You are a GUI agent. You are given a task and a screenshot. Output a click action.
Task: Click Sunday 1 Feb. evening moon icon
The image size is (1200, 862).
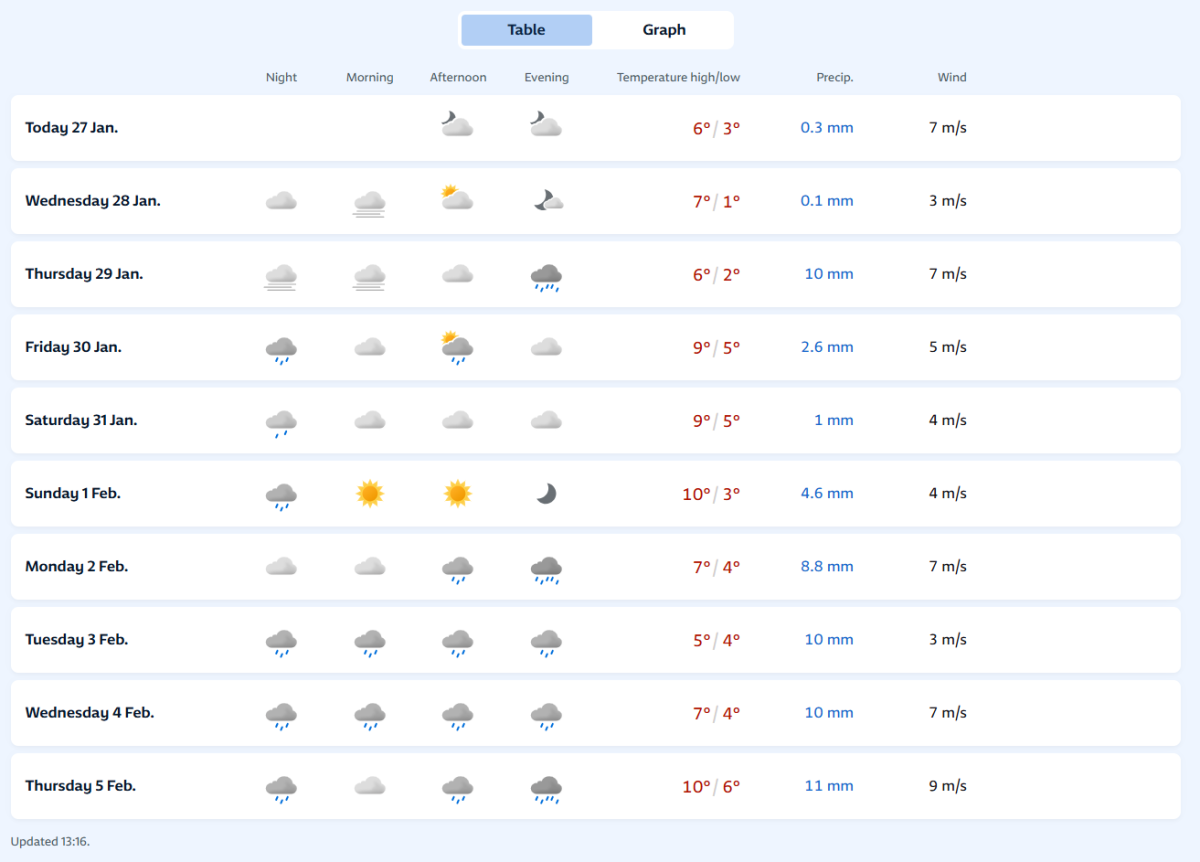coord(546,493)
